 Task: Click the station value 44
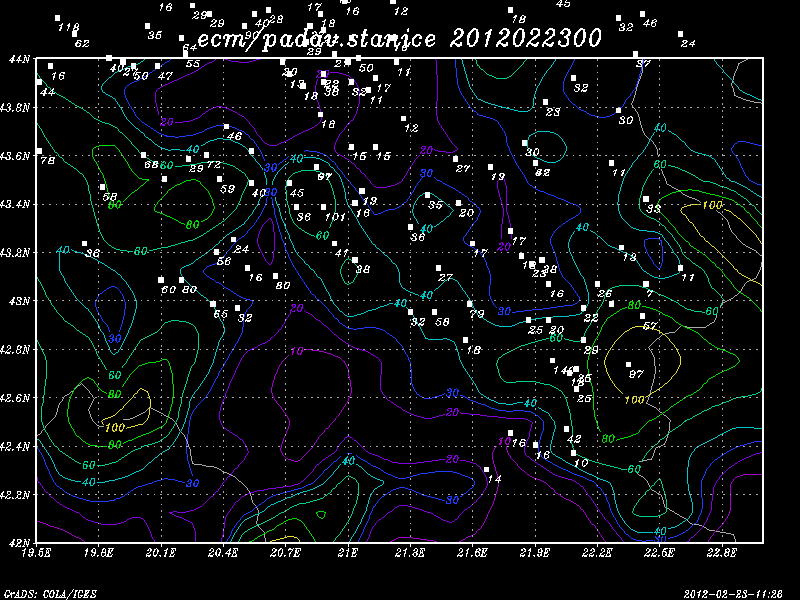[x=47, y=92]
